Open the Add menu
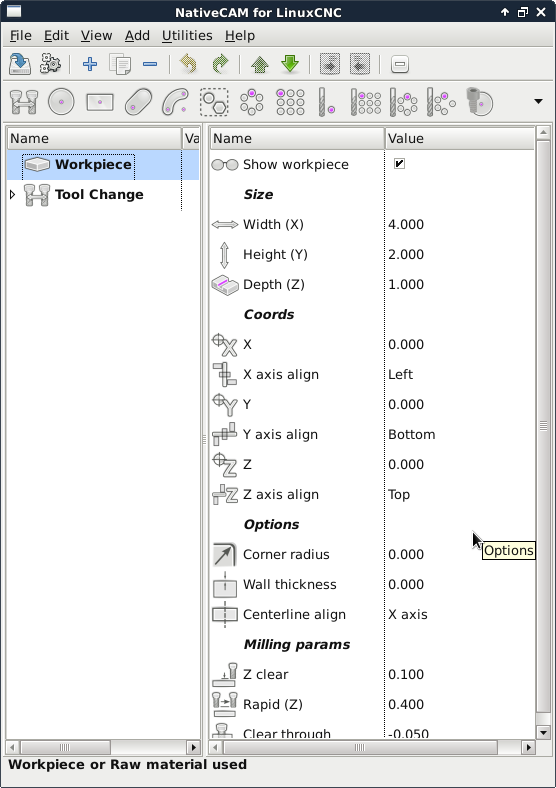 click(x=137, y=36)
